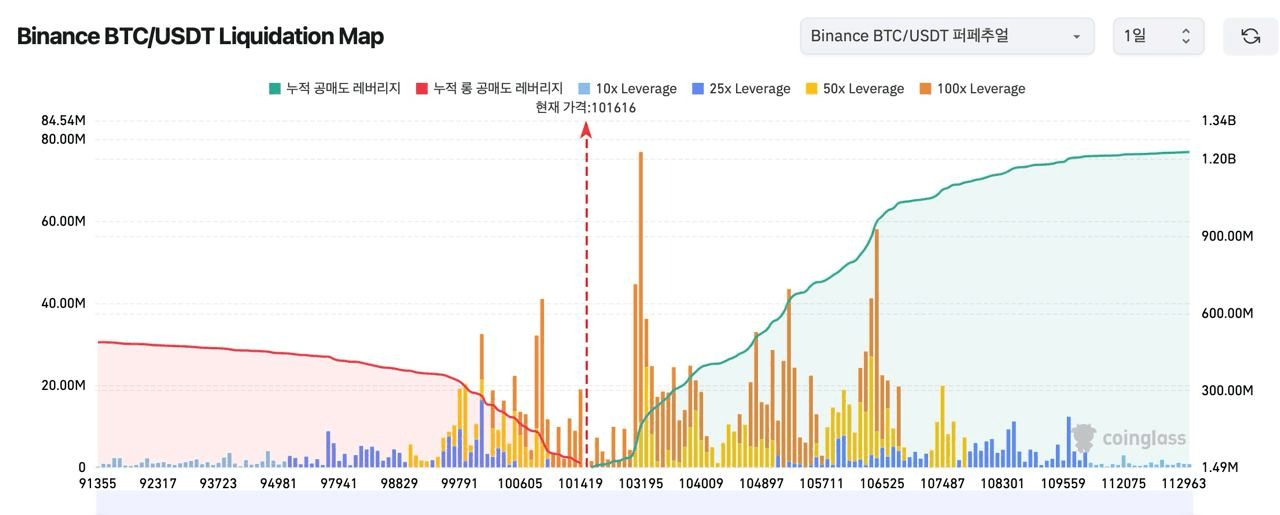Toggle the 누적 공매도 레버리지 legend series
Screen dimensions: 1280x515
[335, 88]
